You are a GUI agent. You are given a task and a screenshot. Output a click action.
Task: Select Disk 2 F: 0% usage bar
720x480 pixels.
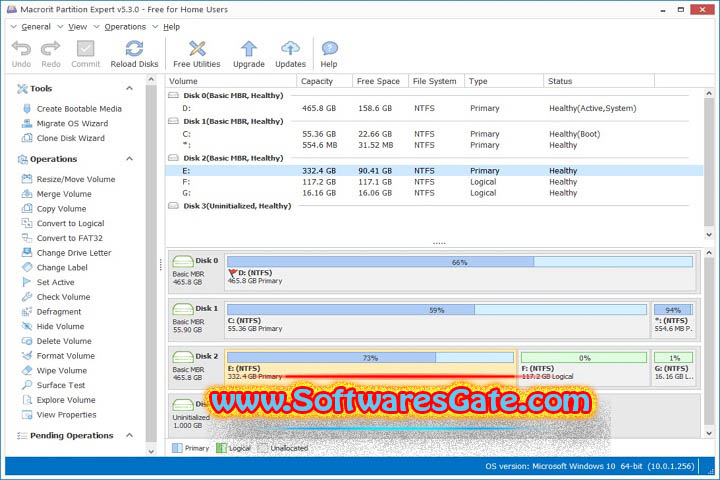point(584,358)
